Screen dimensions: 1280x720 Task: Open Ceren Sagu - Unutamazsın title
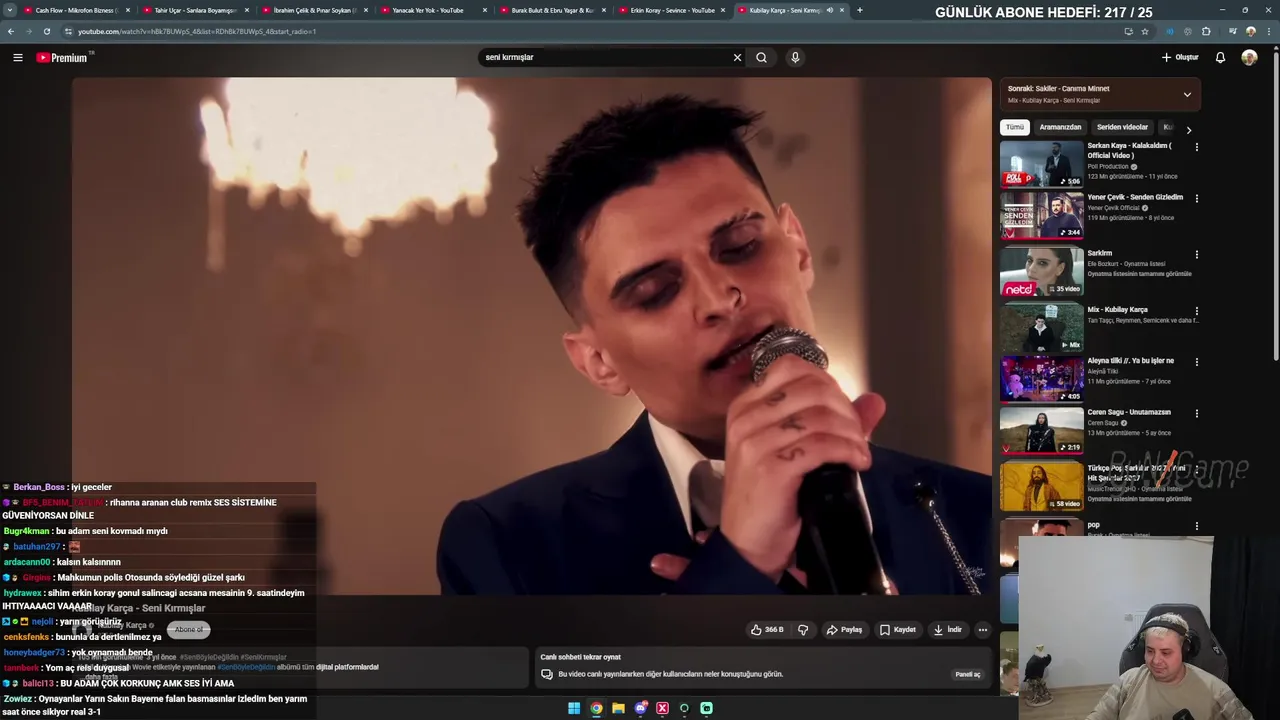(1129, 412)
